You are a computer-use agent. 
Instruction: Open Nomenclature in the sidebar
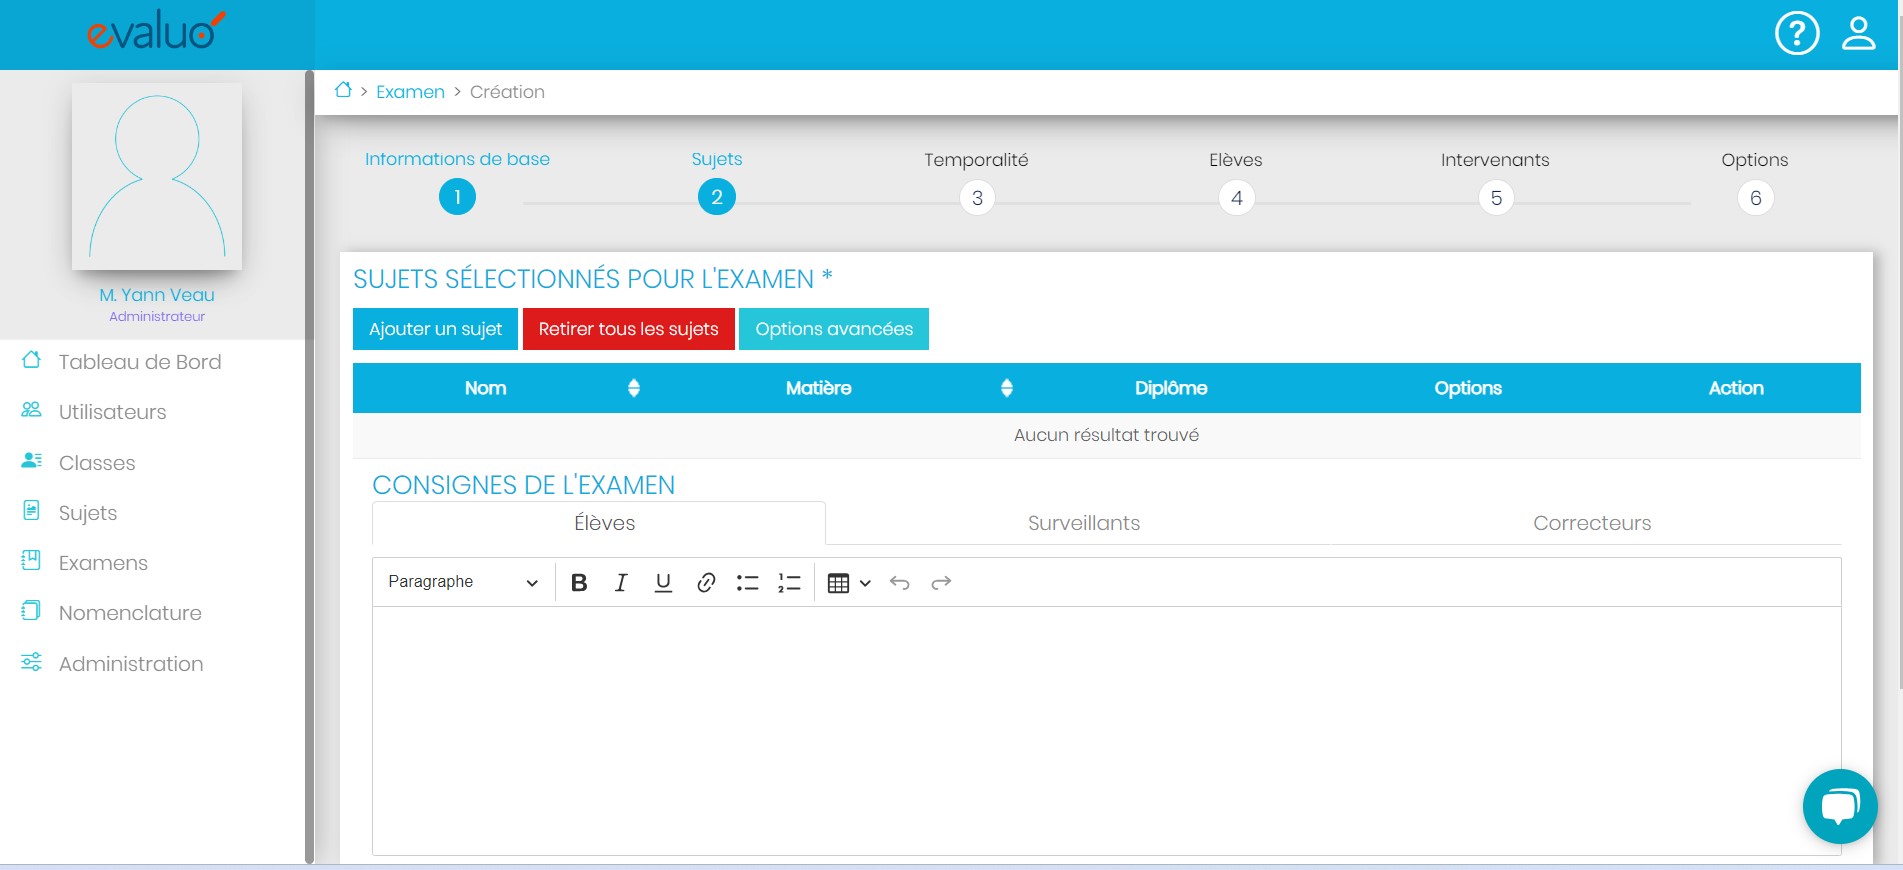point(130,613)
